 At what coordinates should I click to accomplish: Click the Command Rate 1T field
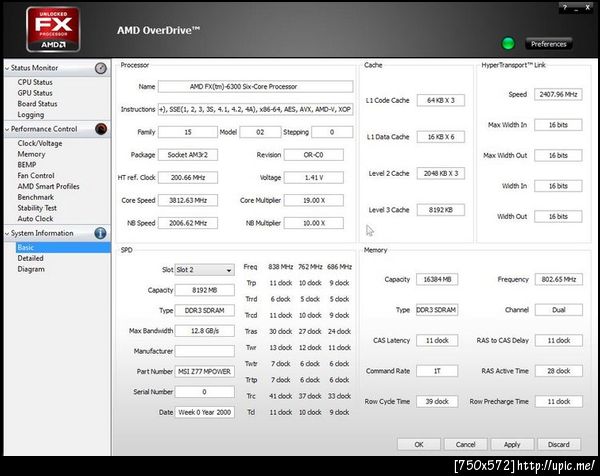437,371
